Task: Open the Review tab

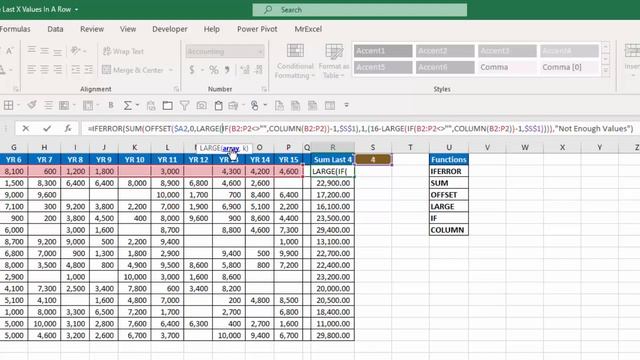Action: coord(92,29)
